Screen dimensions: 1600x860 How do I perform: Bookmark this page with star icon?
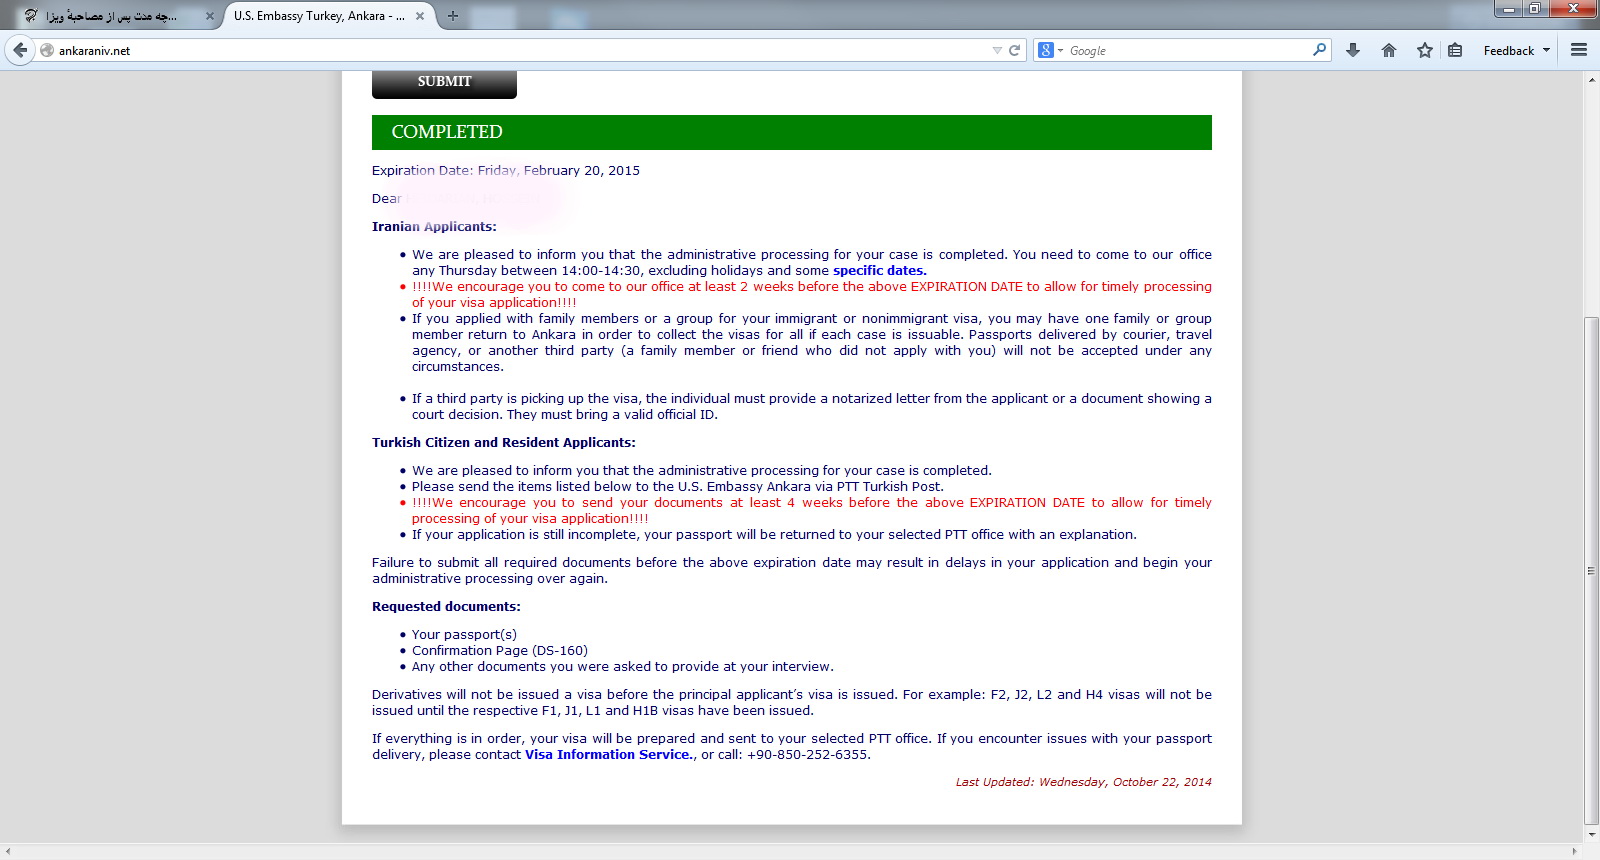click(x=1425, y=50)
